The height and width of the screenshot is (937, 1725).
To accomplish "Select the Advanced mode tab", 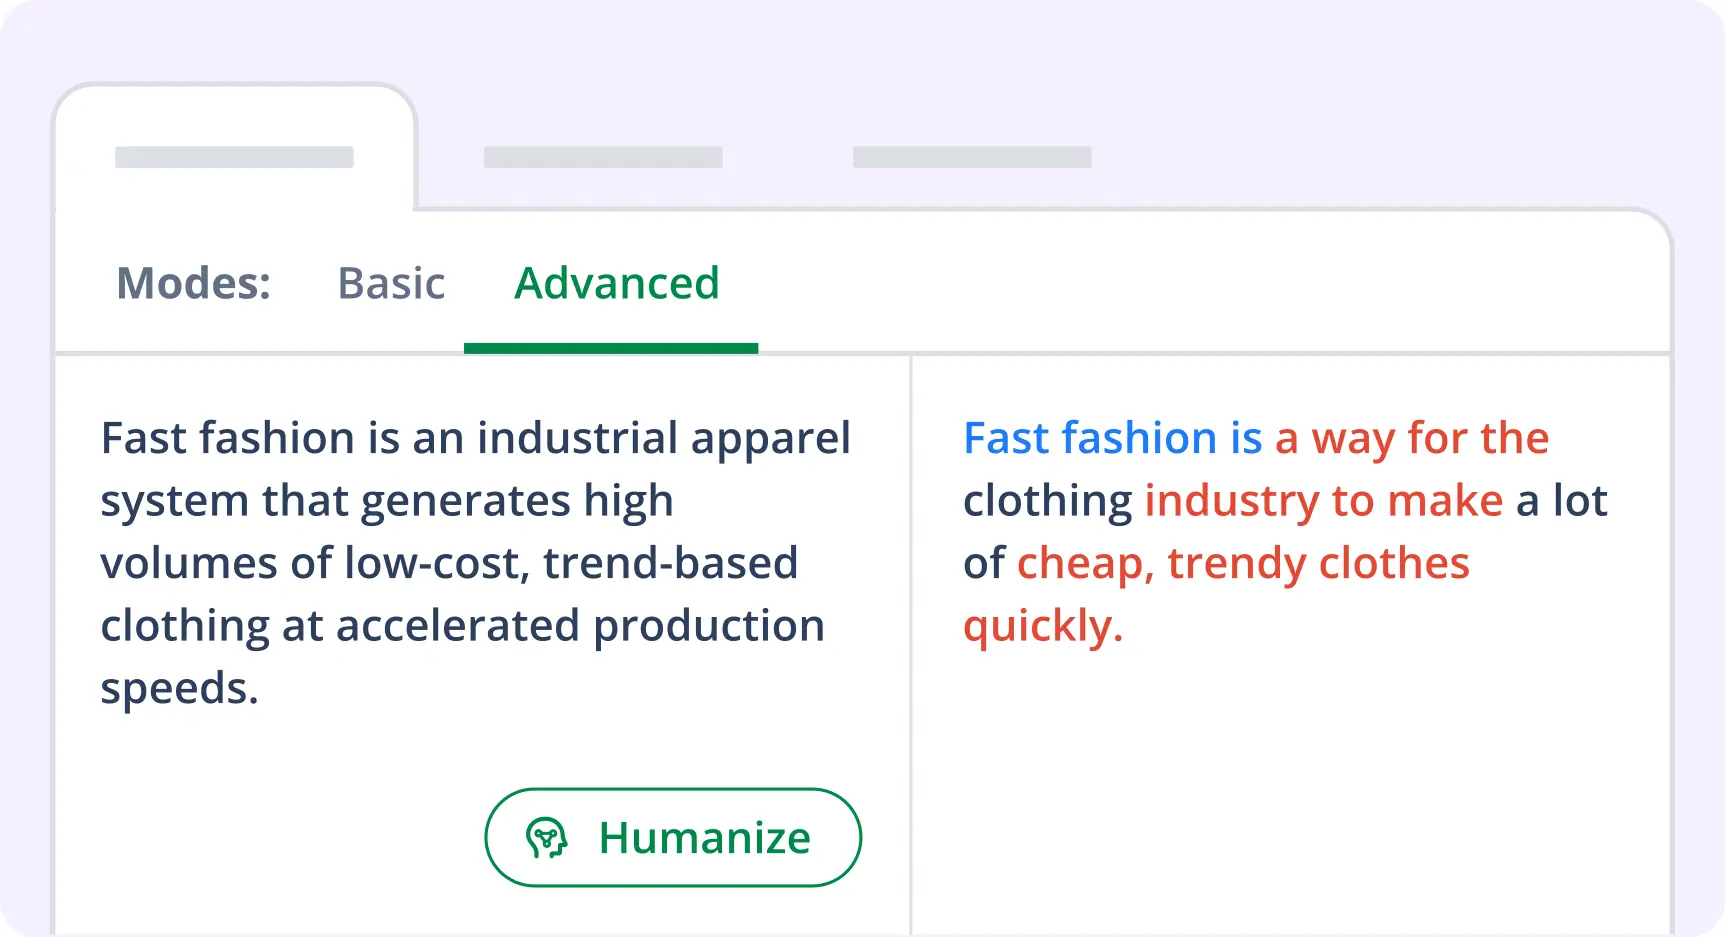I will (616, 283).
